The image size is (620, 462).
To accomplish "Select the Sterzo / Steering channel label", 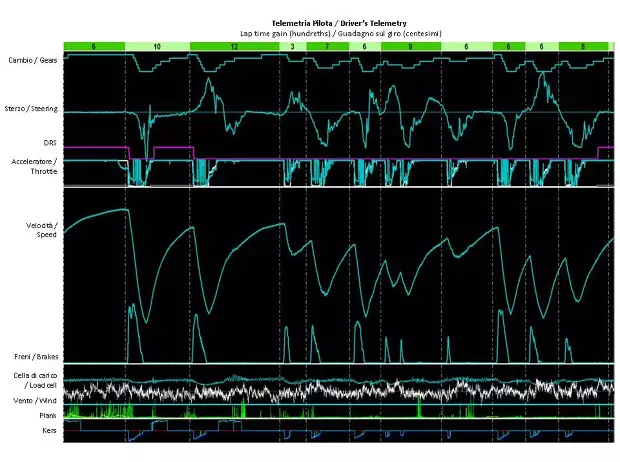I will pos(31,108).
